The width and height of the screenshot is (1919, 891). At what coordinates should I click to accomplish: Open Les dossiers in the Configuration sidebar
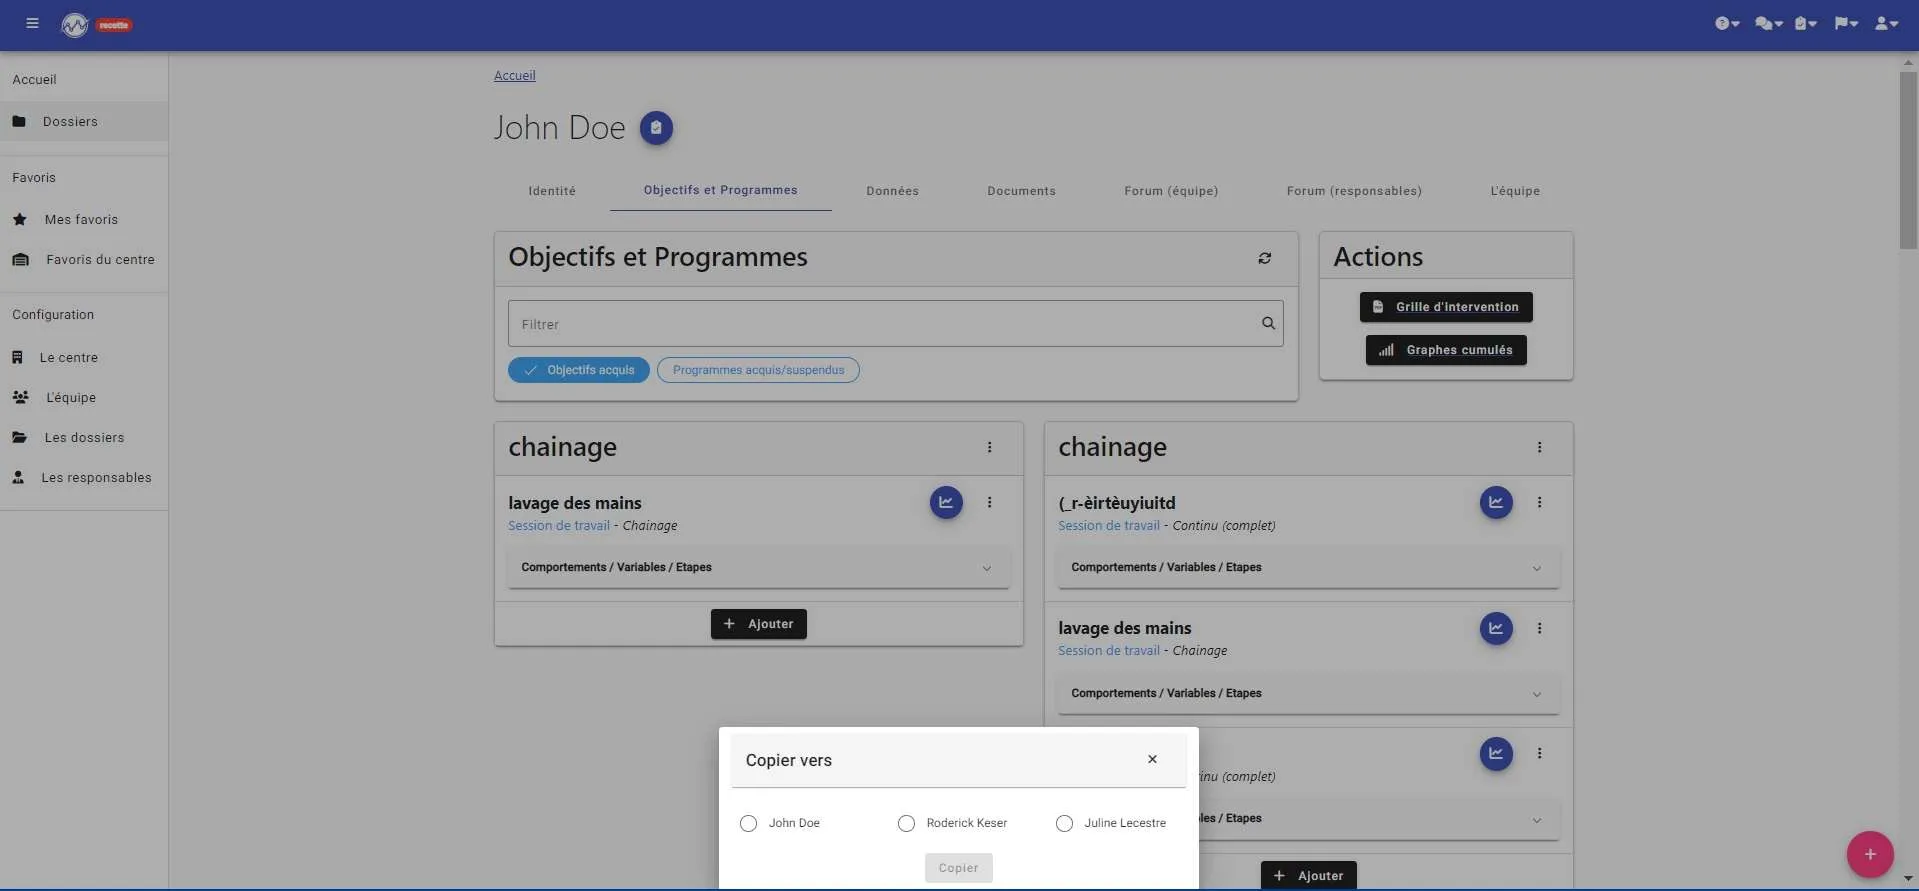click(x=84, y=437)
